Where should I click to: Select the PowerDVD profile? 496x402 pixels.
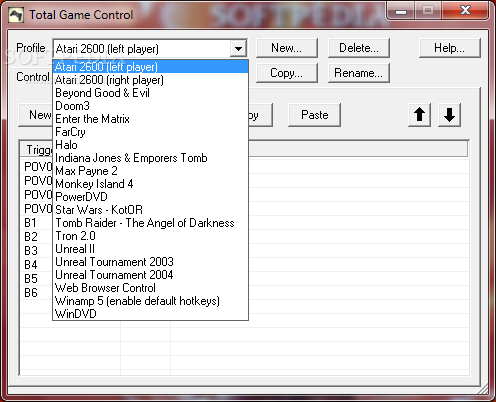[x=150, y=197]
